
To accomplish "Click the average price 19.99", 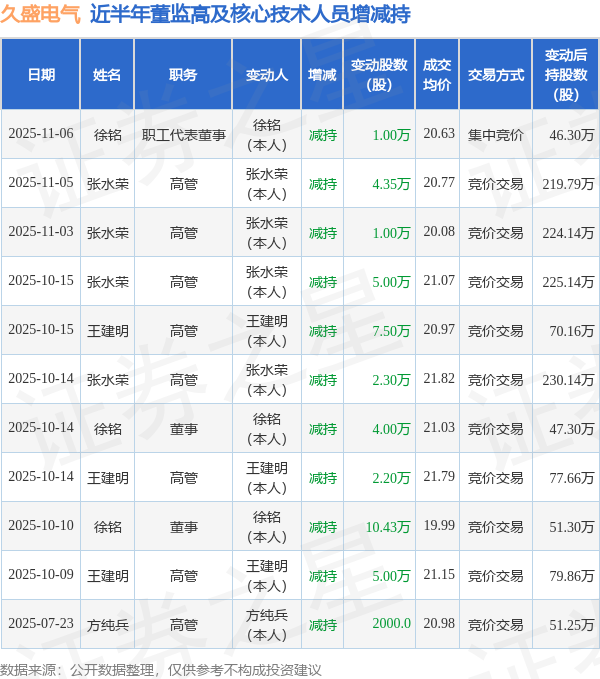I will 439,525.
